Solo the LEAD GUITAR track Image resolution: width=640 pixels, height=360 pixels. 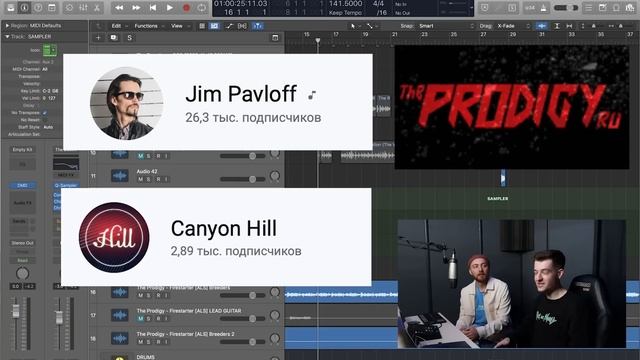pos(149,318)
